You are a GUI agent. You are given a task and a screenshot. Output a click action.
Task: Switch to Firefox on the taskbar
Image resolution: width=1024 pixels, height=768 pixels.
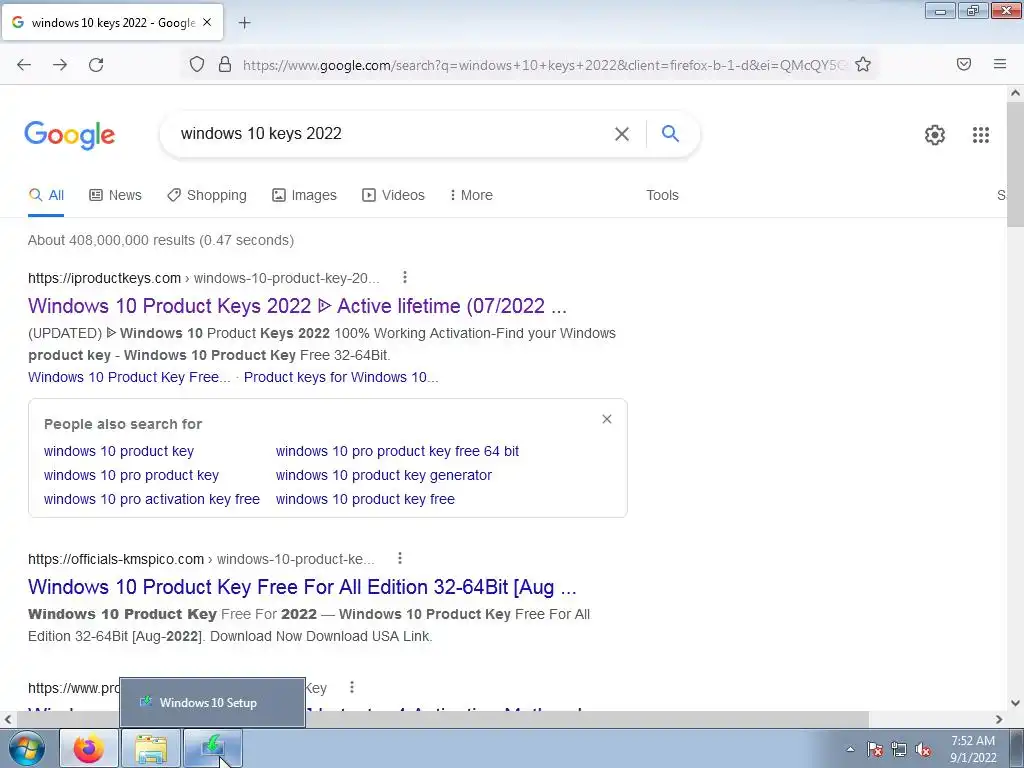89,748
